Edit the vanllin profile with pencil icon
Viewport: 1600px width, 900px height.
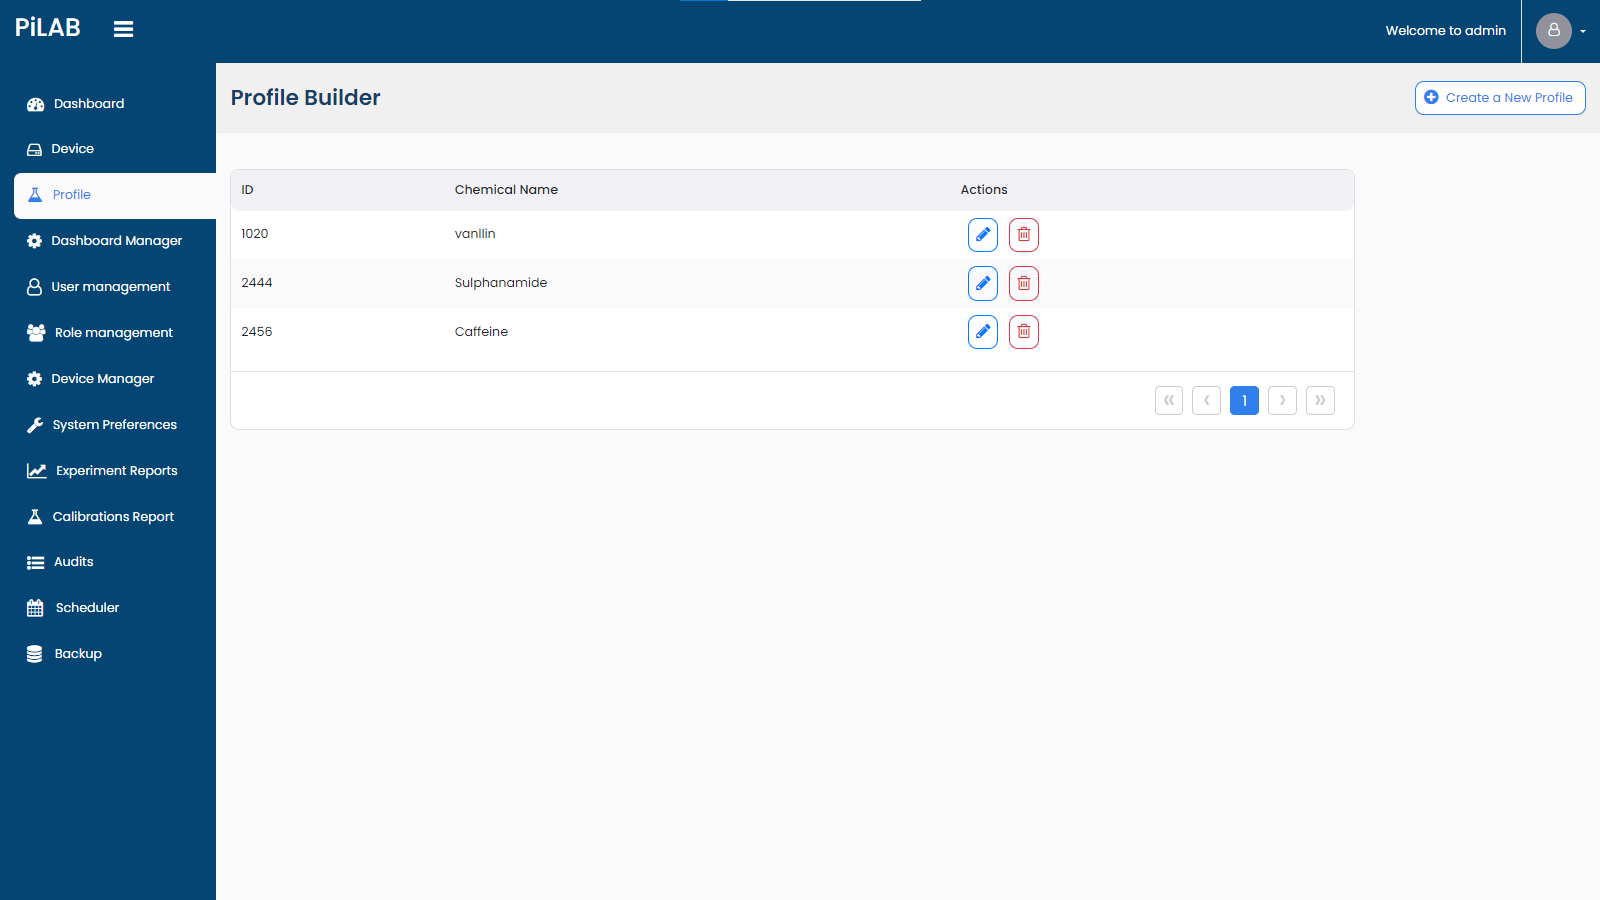coord(982,235)
